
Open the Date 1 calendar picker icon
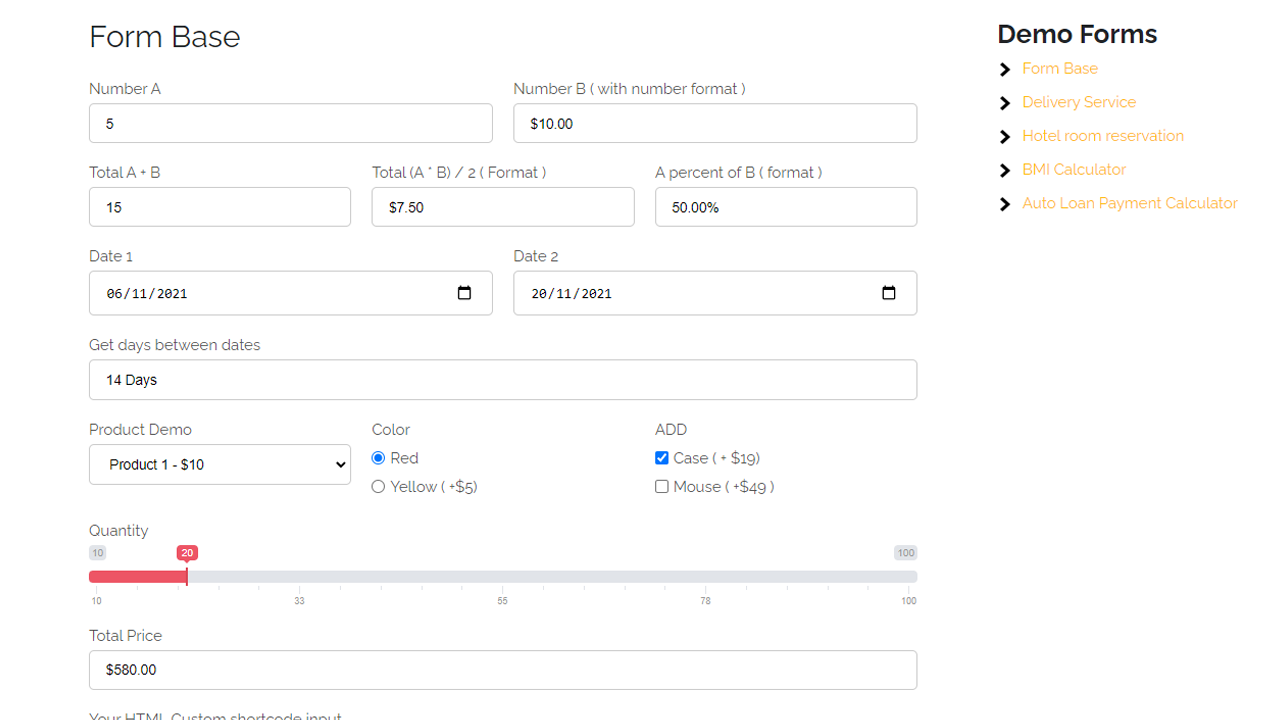coord(464,293)
